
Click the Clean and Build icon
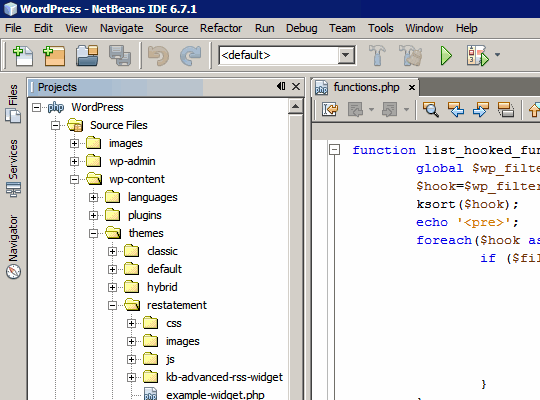tap(411, 55)
